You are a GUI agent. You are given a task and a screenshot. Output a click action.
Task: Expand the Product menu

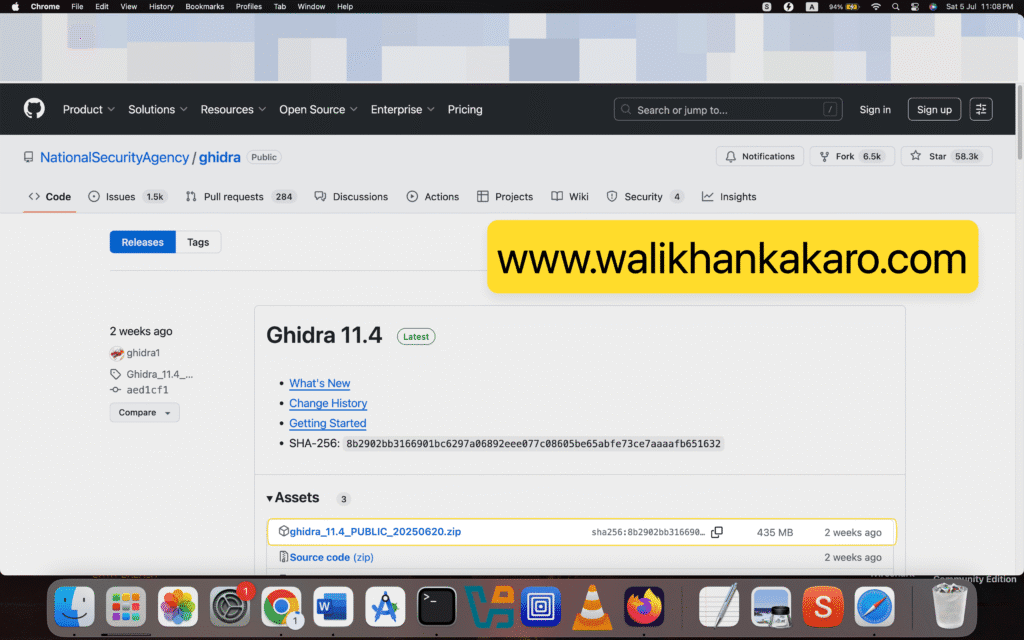(x=89, y=110)
